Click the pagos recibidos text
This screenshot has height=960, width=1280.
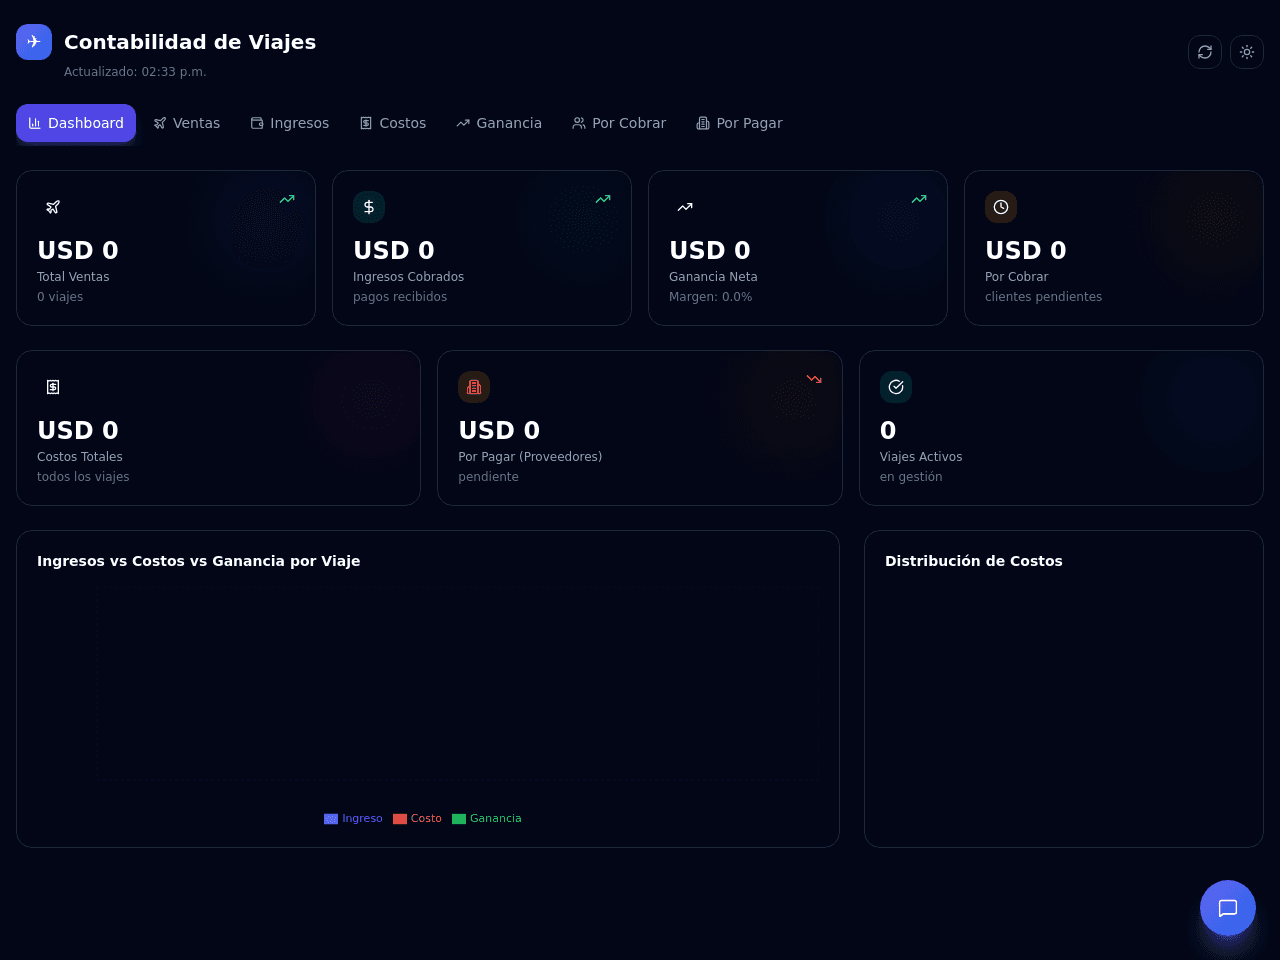click(x=400, y=297)
